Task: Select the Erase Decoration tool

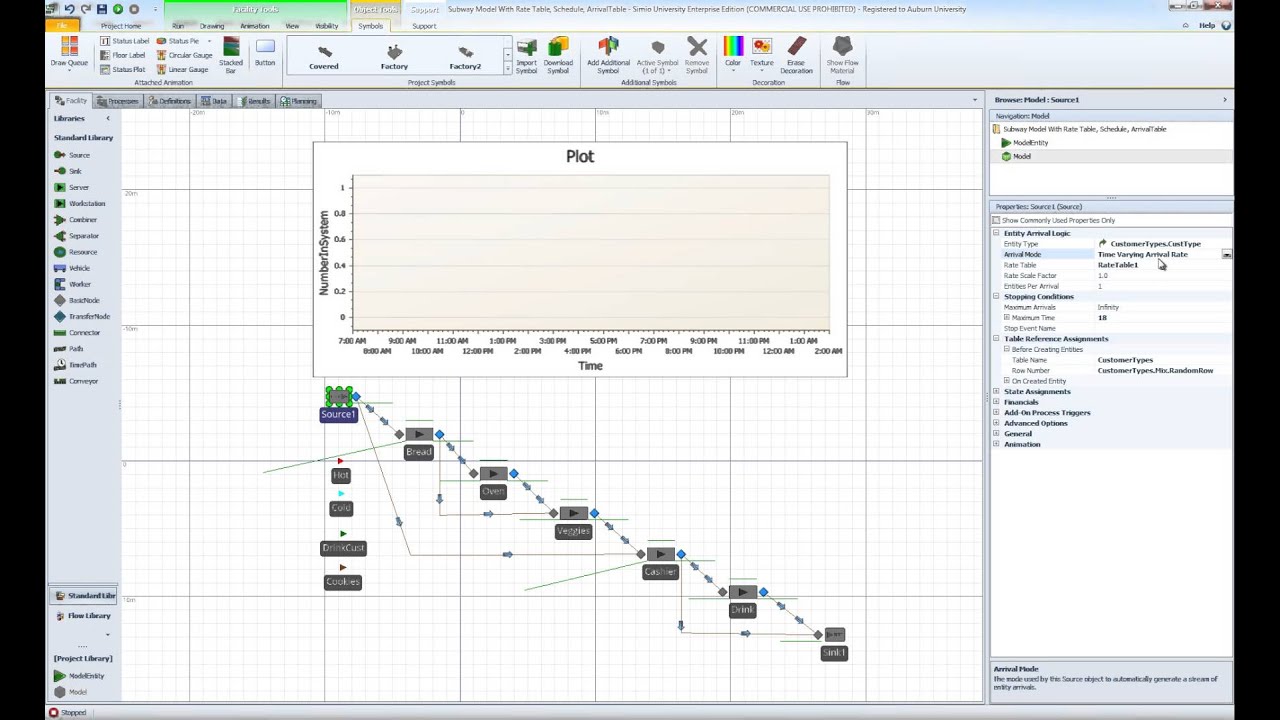Action: click(796, 57)
